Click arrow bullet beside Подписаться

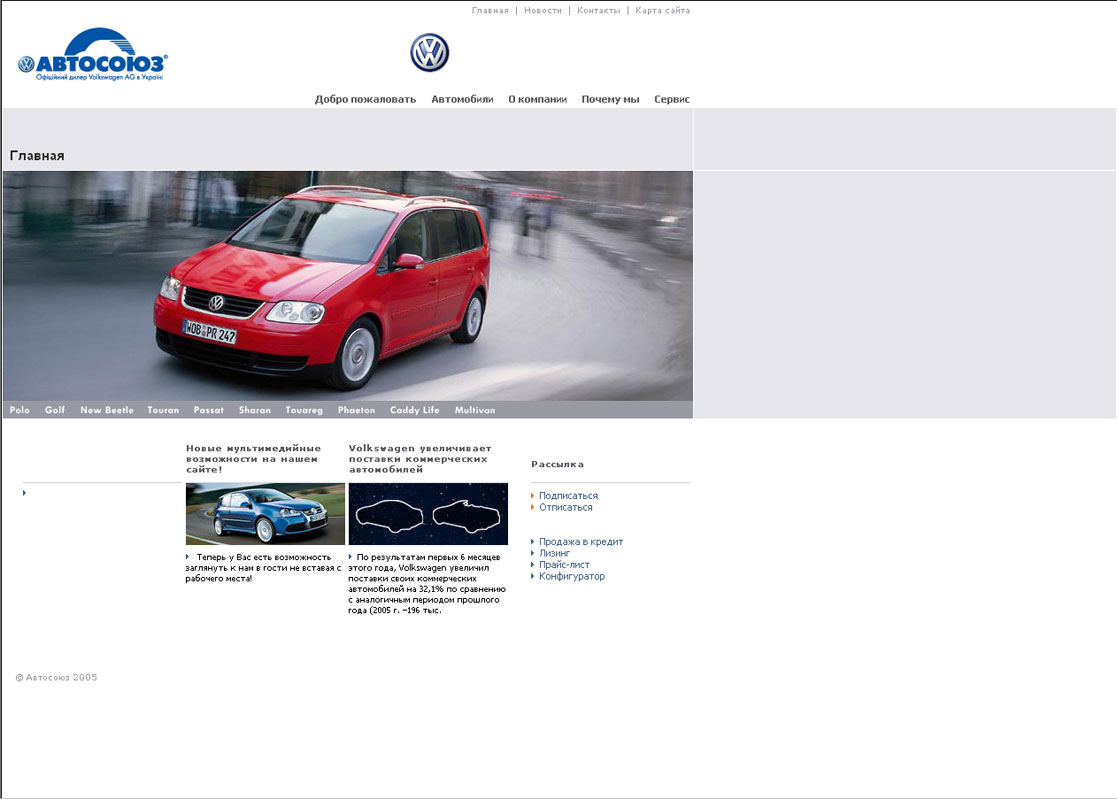[x=533, y=496]
